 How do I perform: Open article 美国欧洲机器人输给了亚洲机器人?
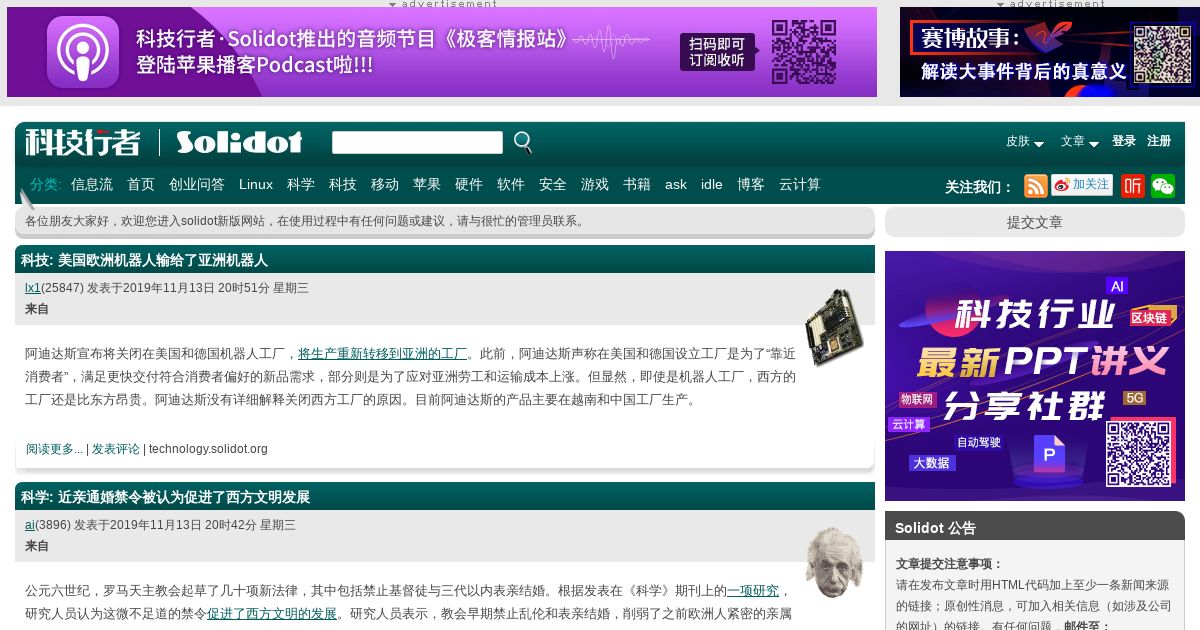(163, 260)
